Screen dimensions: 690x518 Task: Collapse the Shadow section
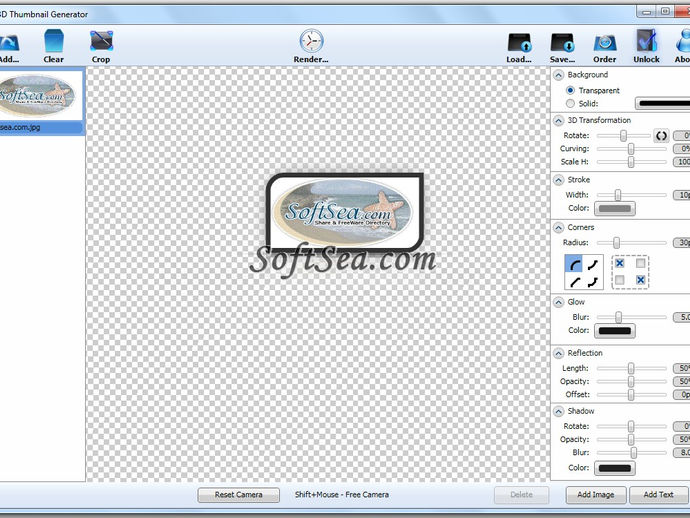[x=558, y=411]
